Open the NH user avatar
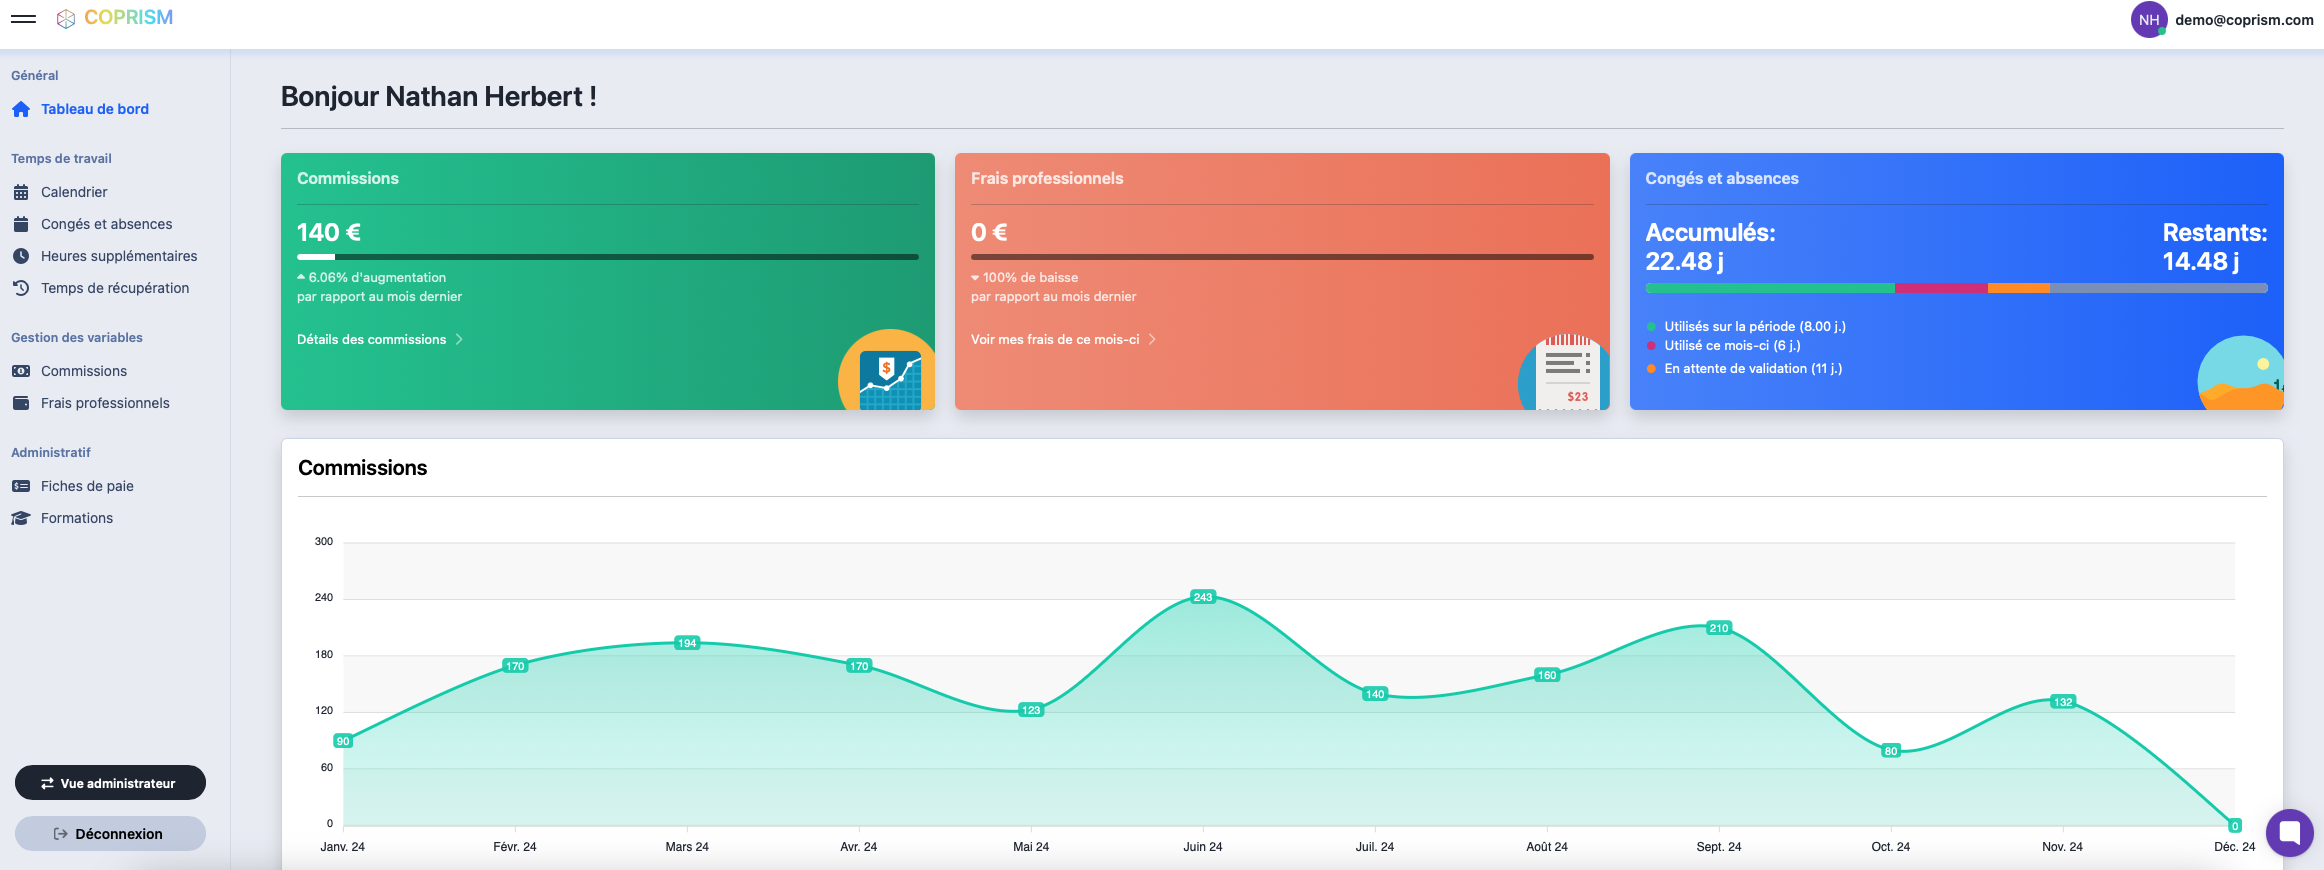The image size is (2324, 870). click(2148, 20)
